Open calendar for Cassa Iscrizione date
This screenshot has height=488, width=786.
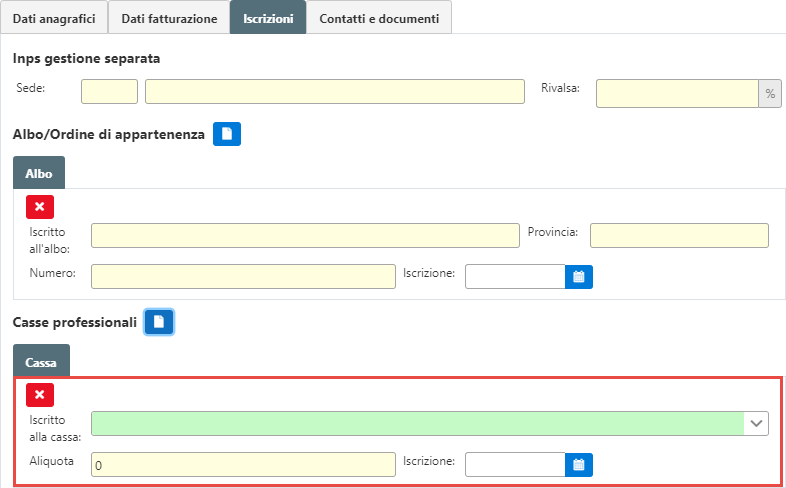(x=579, y=464)
